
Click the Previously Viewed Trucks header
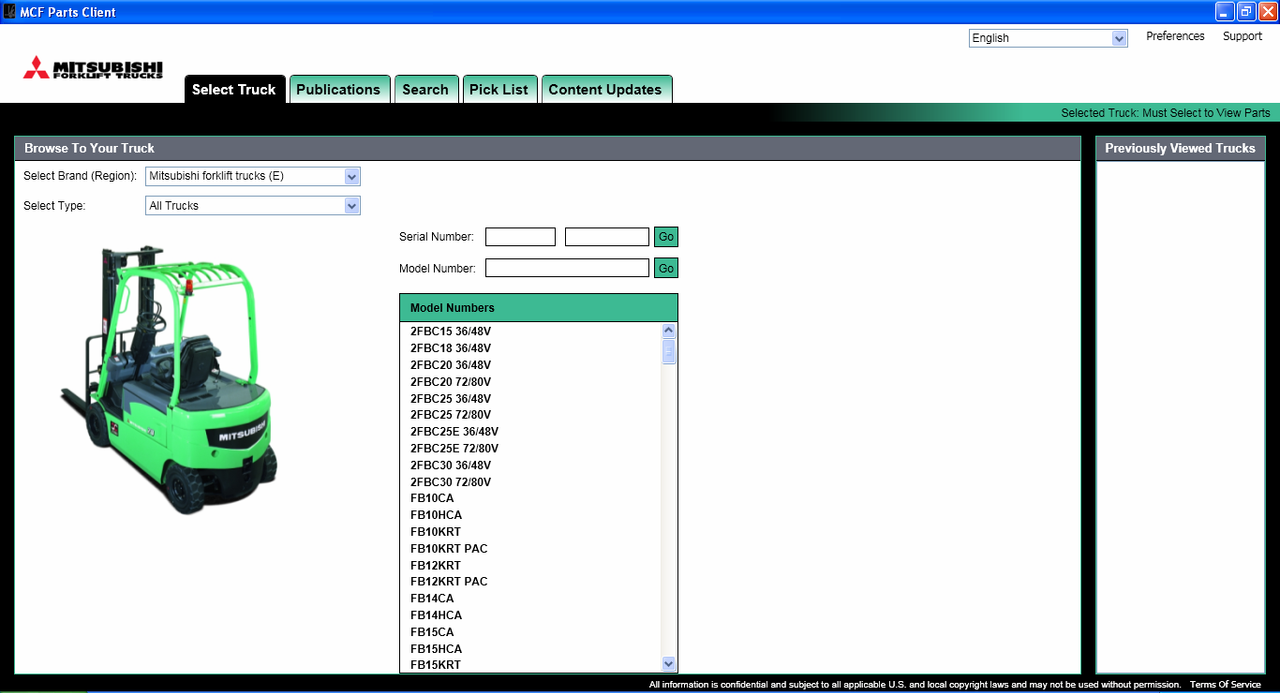[1180, 148]
